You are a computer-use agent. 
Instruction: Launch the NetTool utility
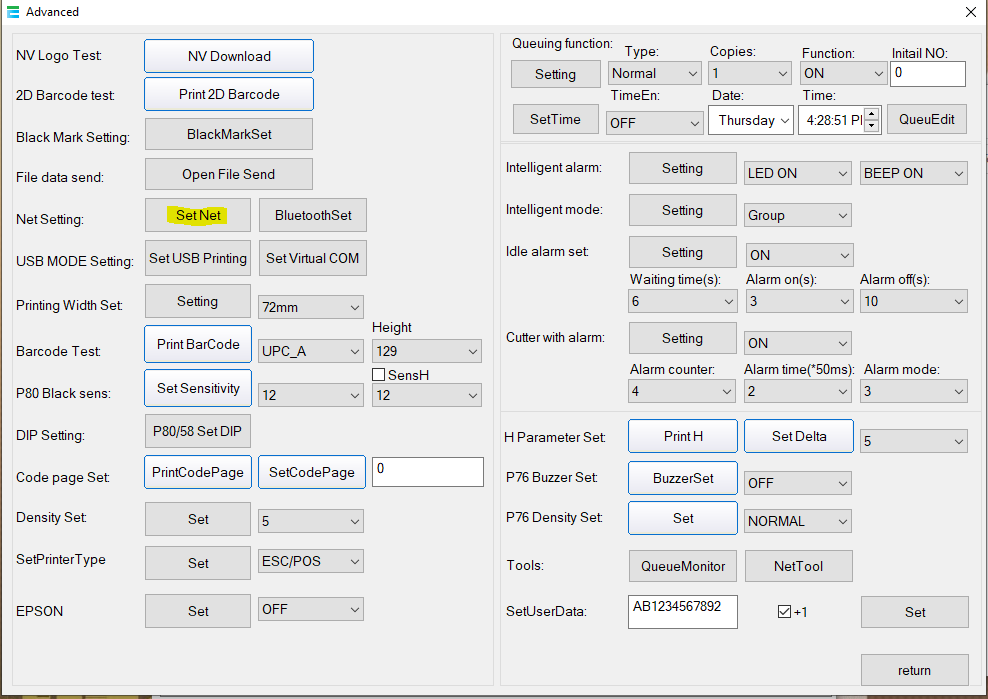tap(798, 566)
